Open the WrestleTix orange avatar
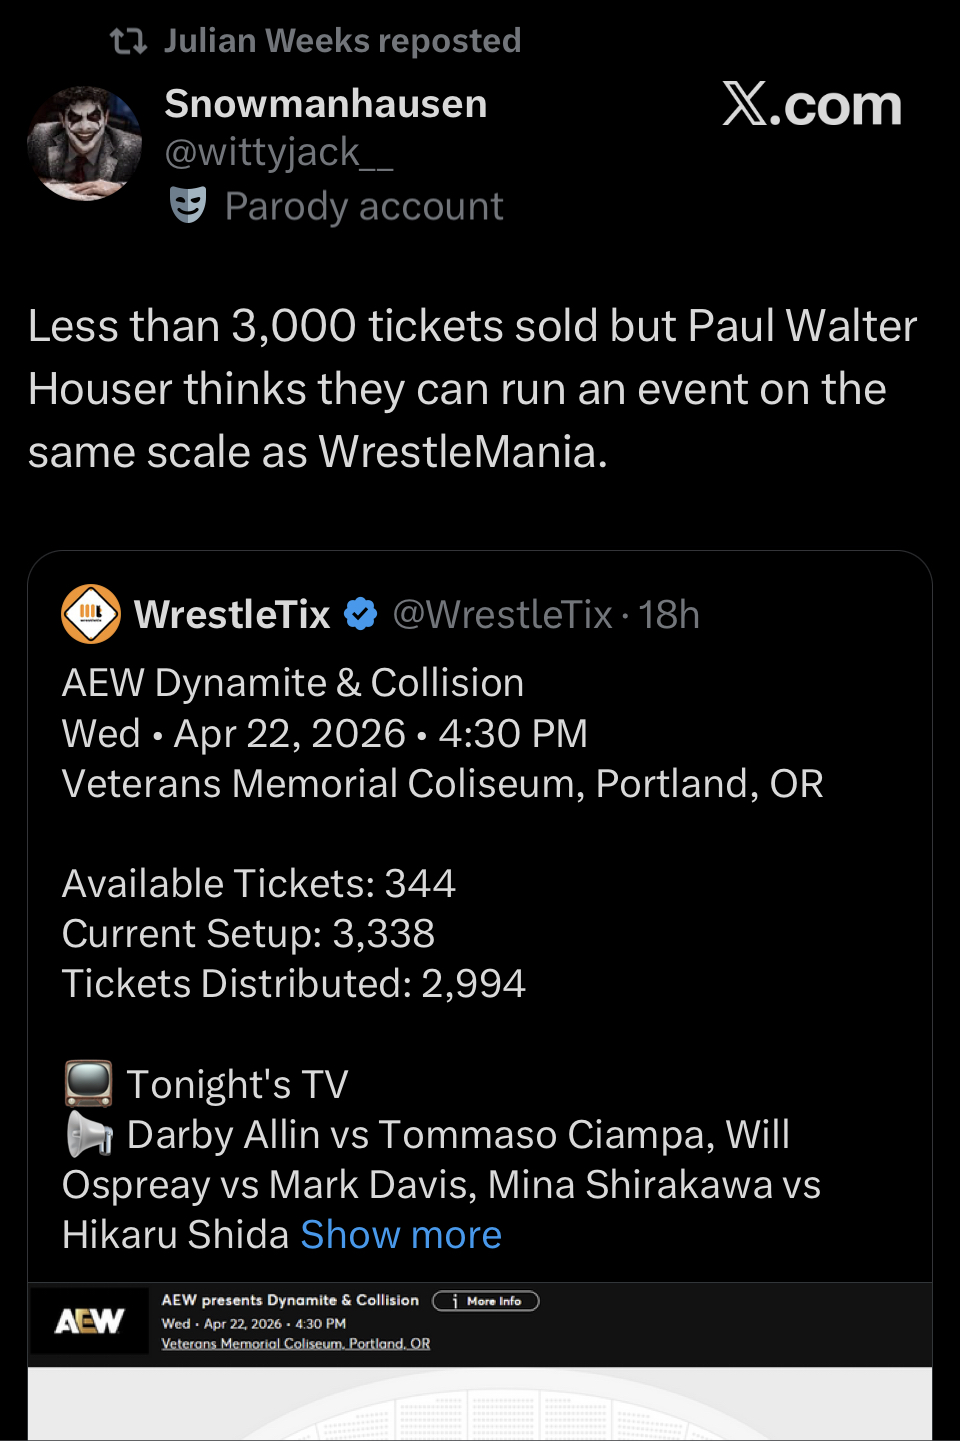This screenshot has width=960, height=1441. [x=91, y=614]
